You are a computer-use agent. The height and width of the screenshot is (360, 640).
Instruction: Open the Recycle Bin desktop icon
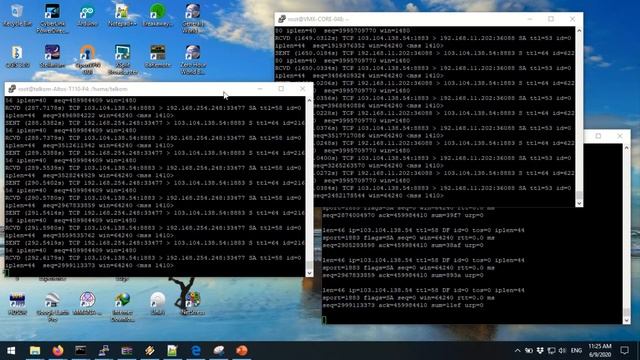tap(17, 15)
